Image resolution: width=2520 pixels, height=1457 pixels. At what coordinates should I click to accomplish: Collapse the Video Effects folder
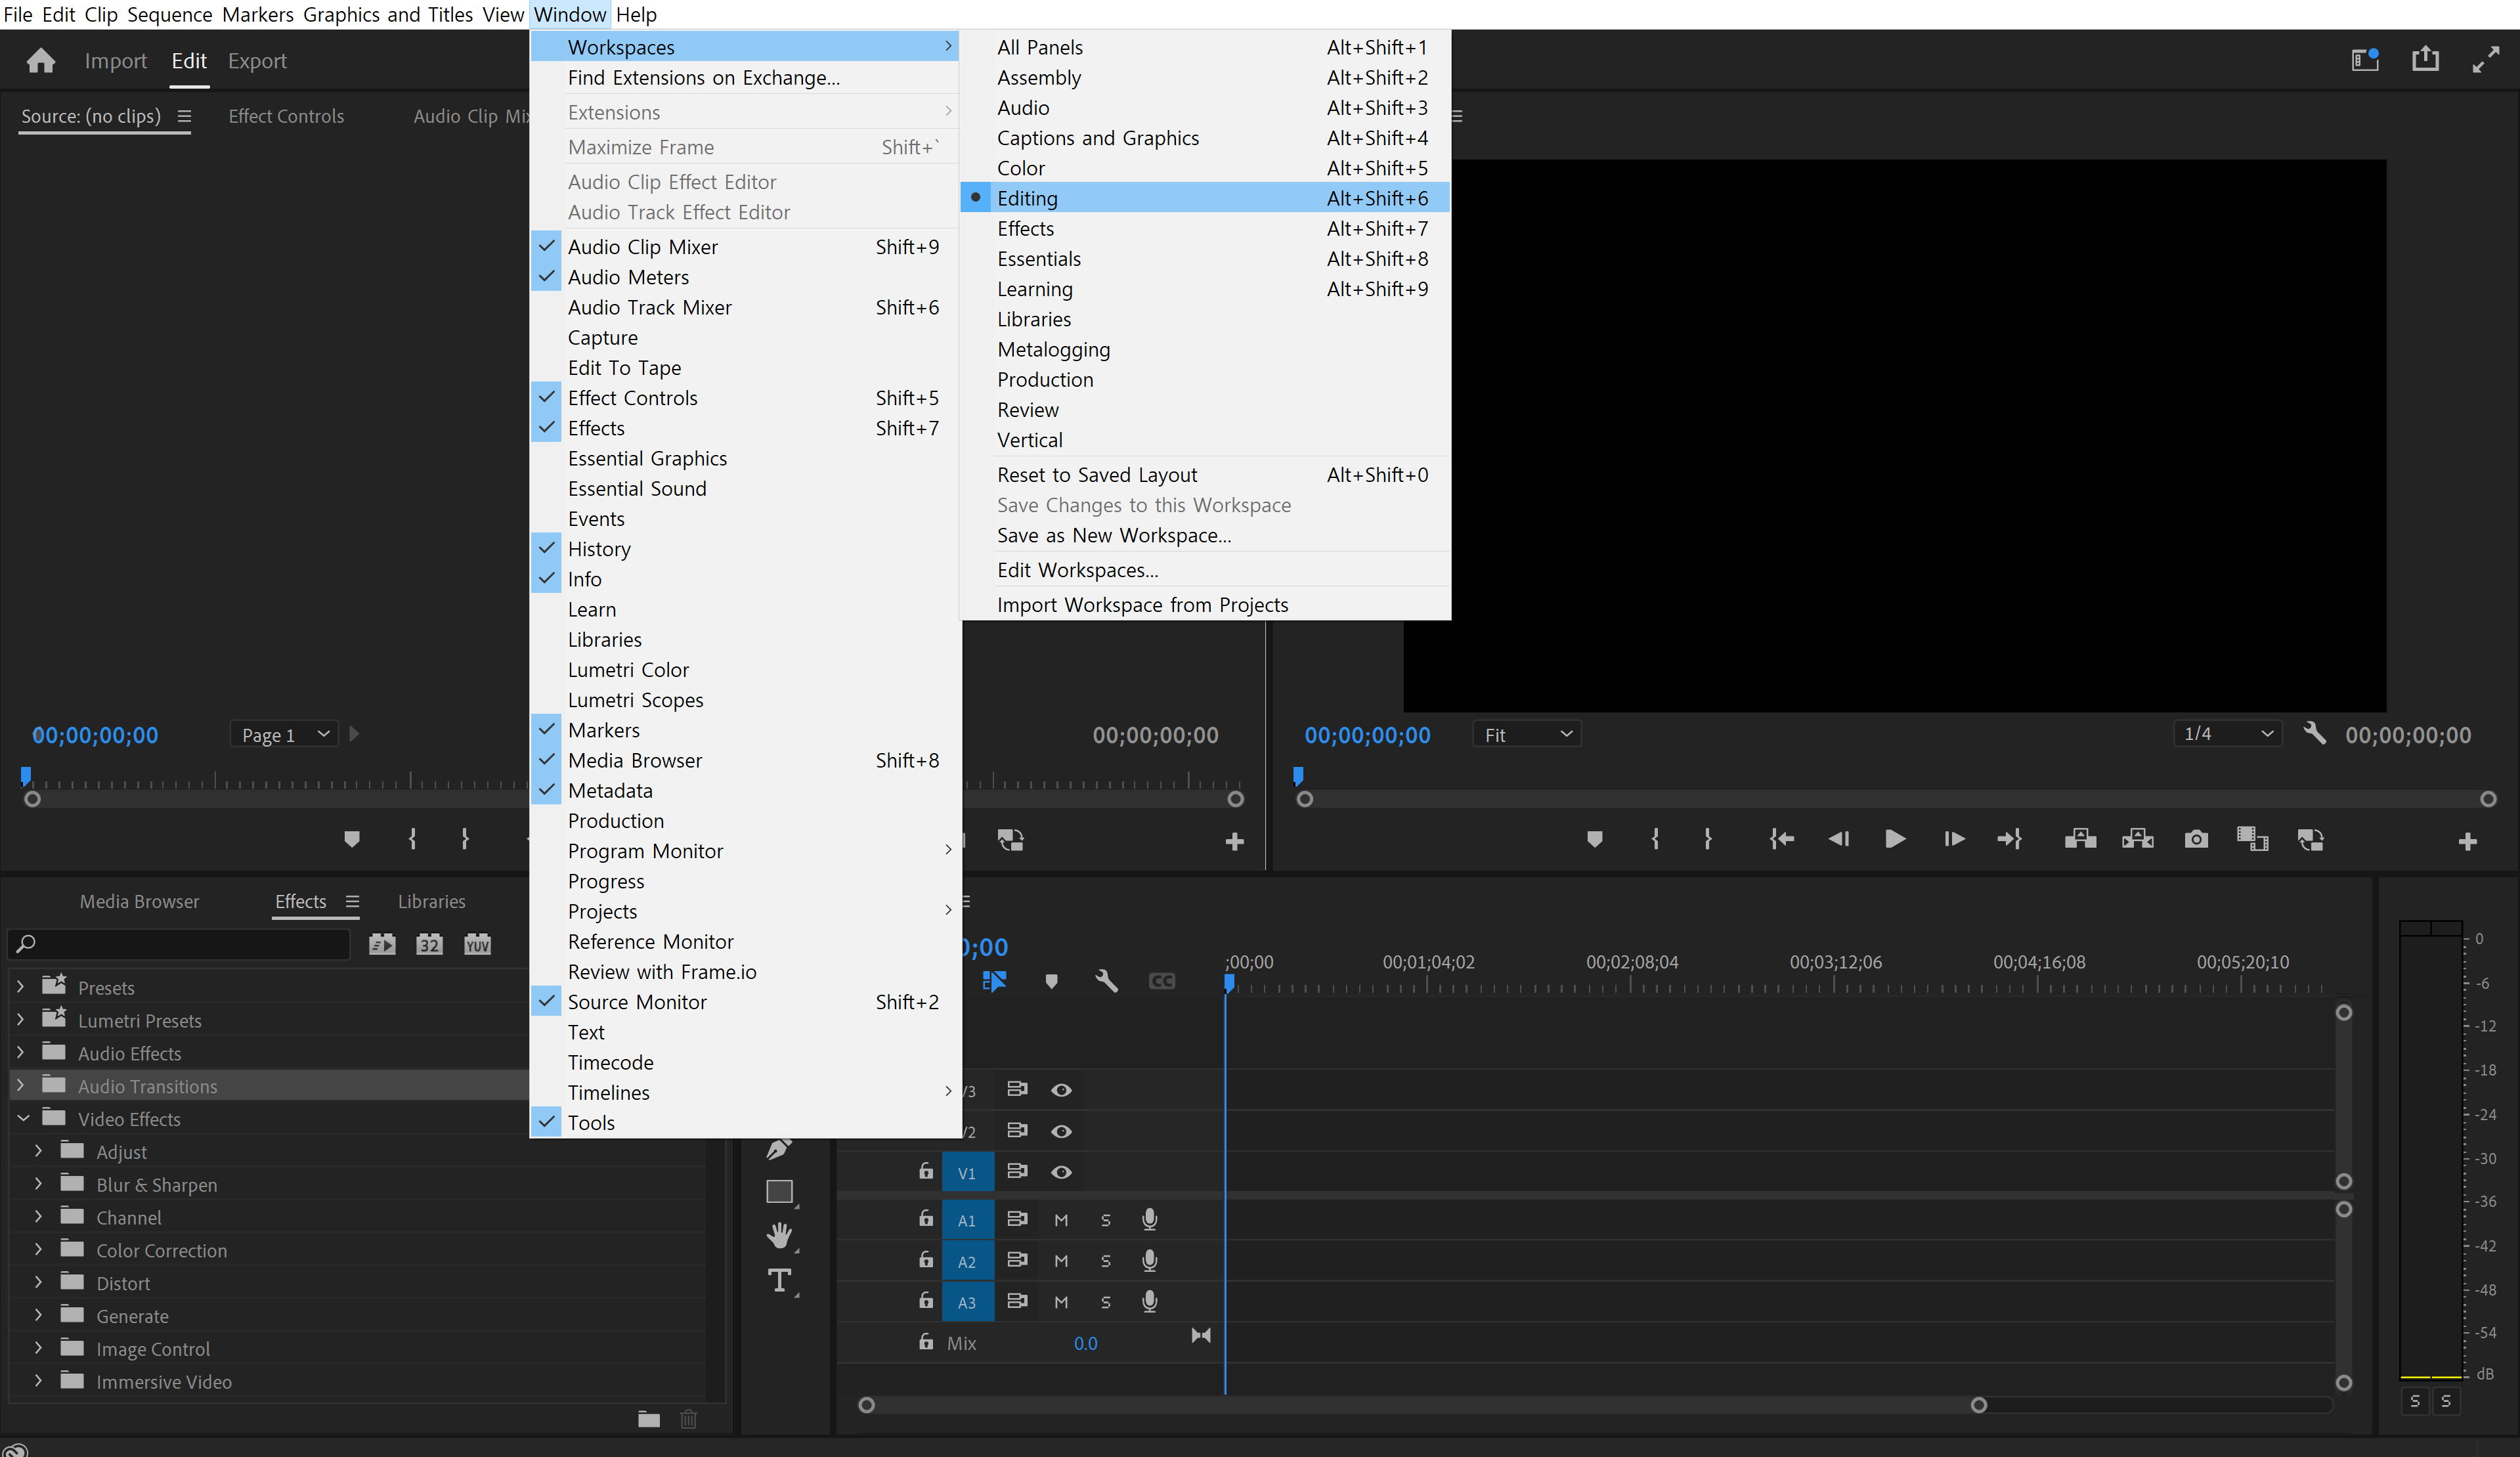point(22,1118)
